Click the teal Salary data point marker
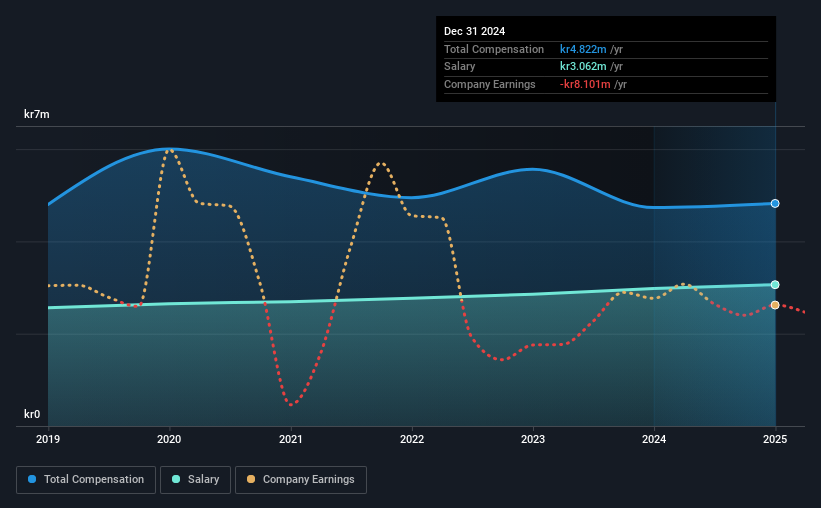Screen dimensions: 821x508 pyautogui.click(x=775, y=285)
